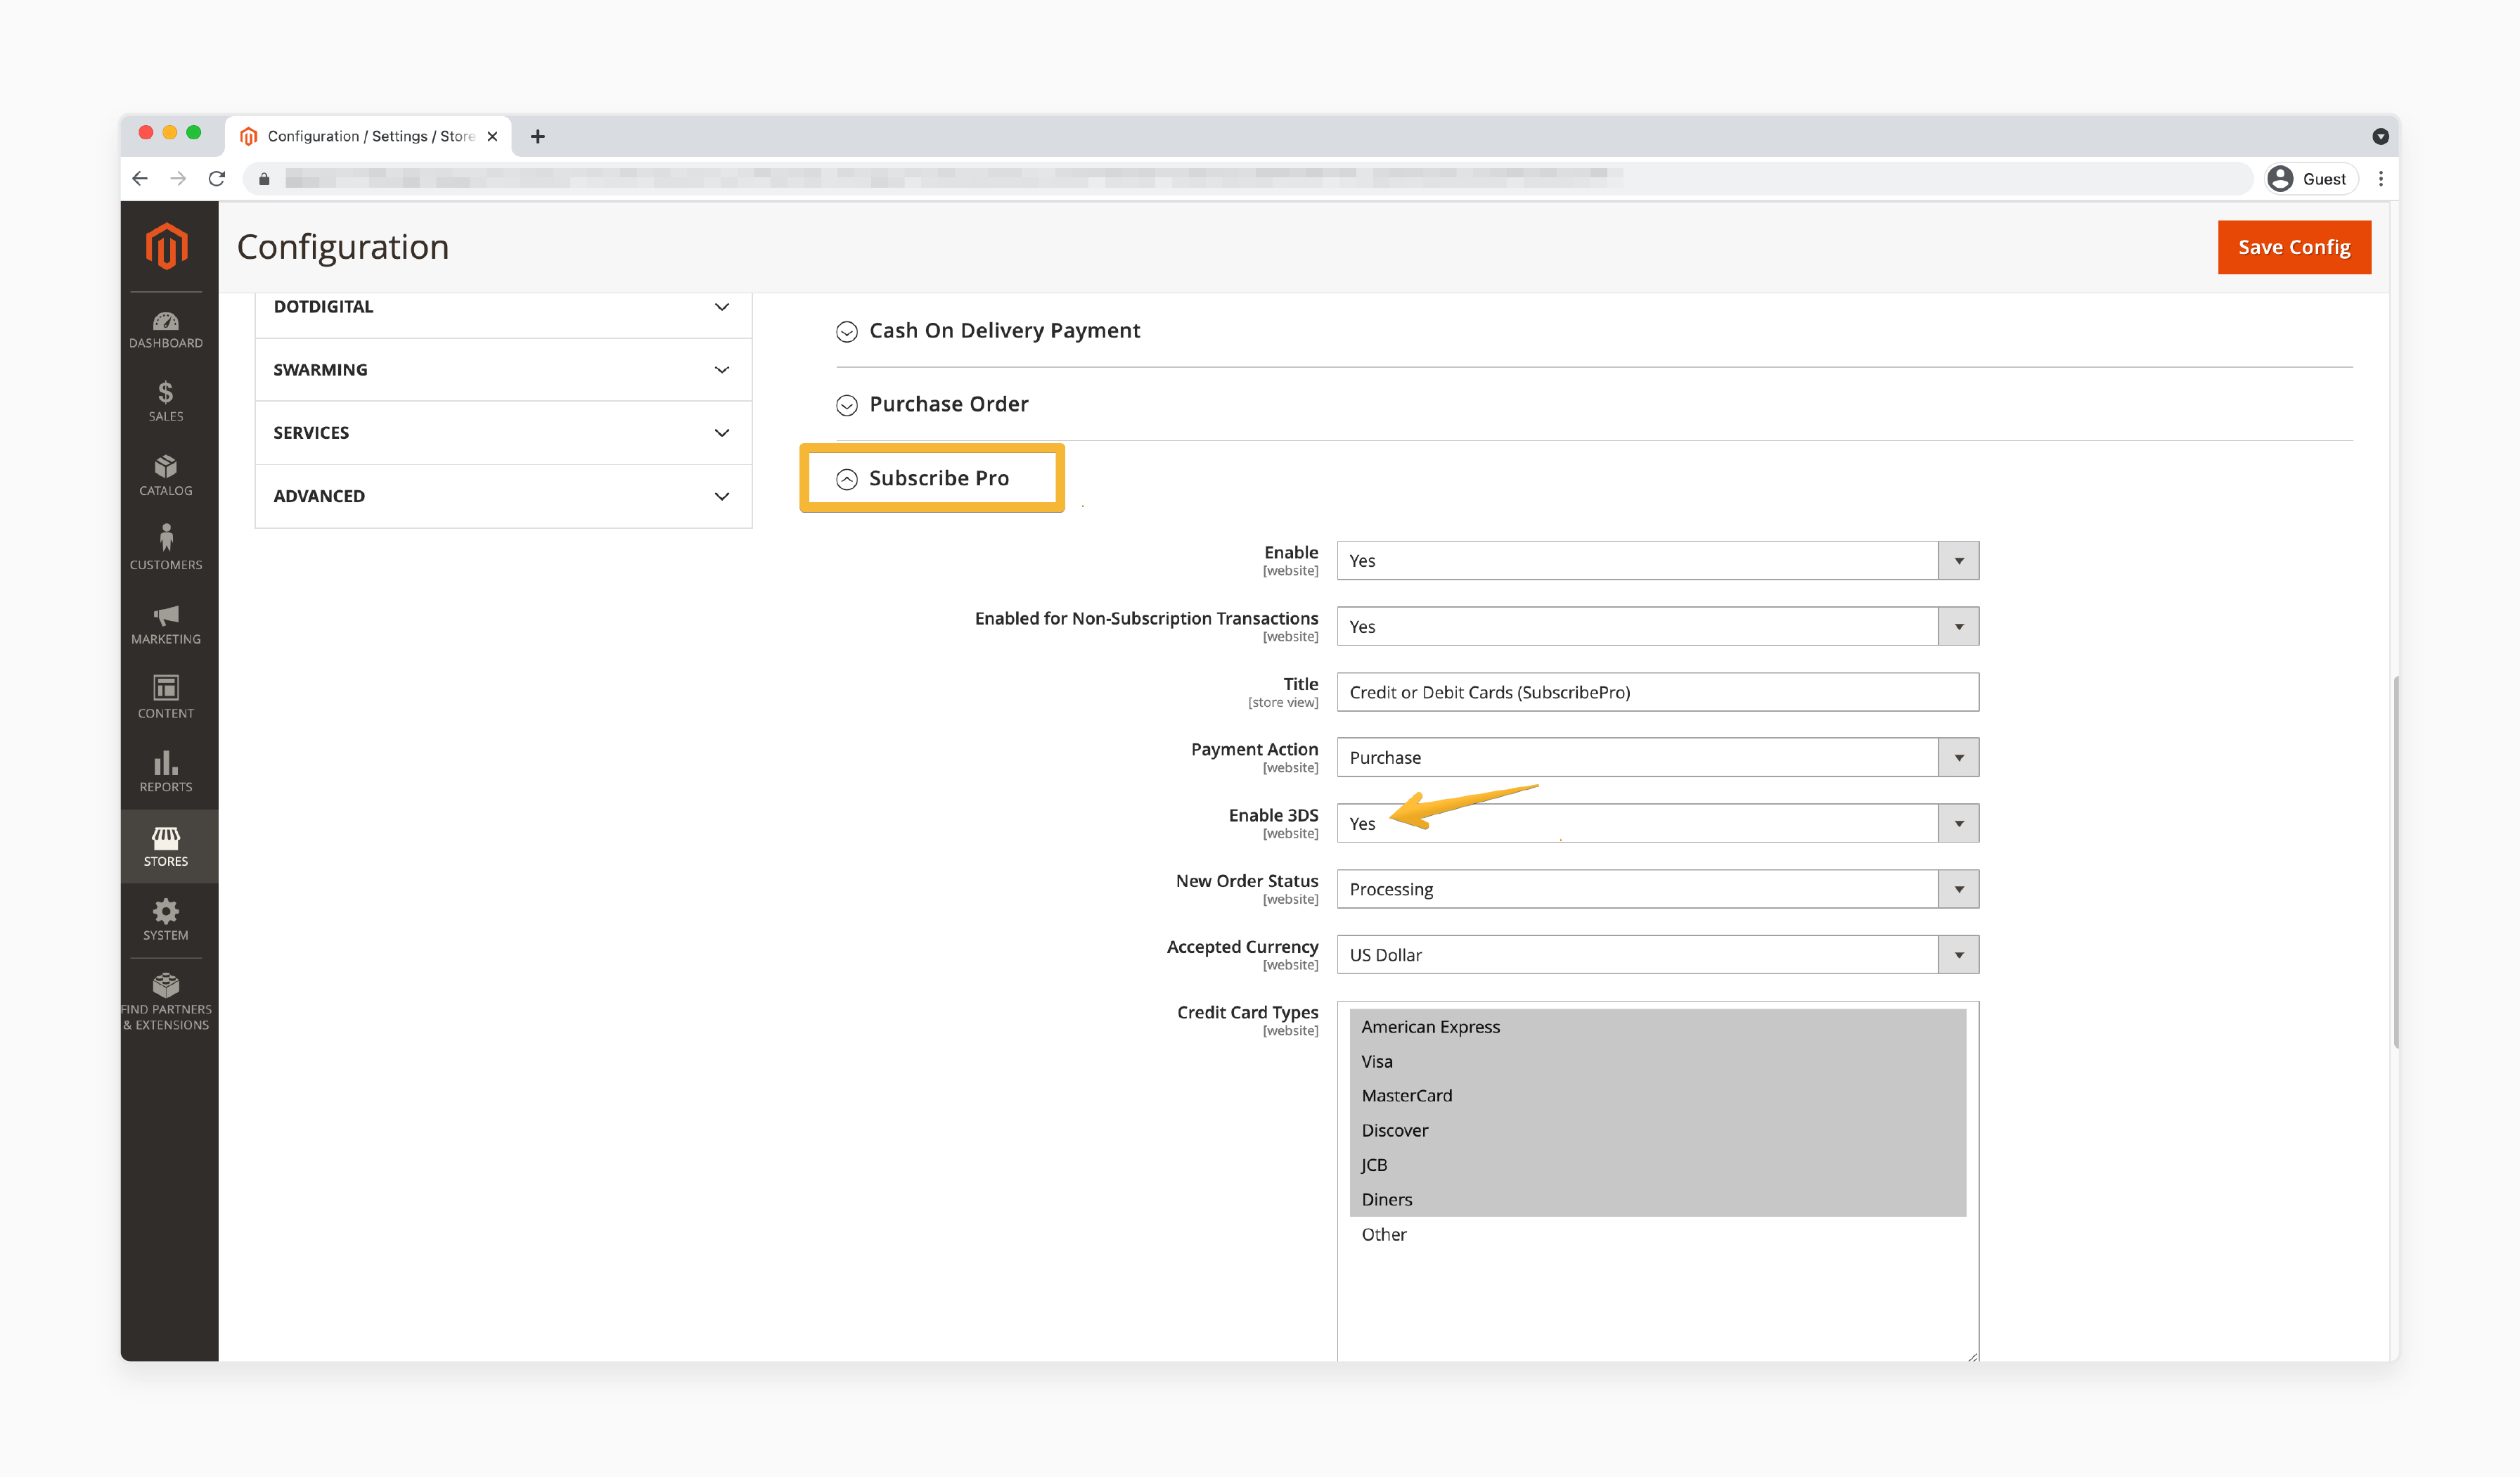Expand the SWARMING section
This screenshot has width=2520, height=1477.
pos(503,370)
